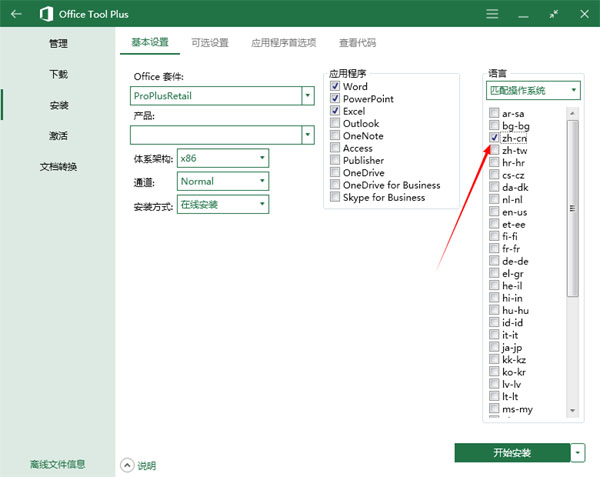Open the Office 套件 ProPlusRetail dropdown

(x=308, y=96)
